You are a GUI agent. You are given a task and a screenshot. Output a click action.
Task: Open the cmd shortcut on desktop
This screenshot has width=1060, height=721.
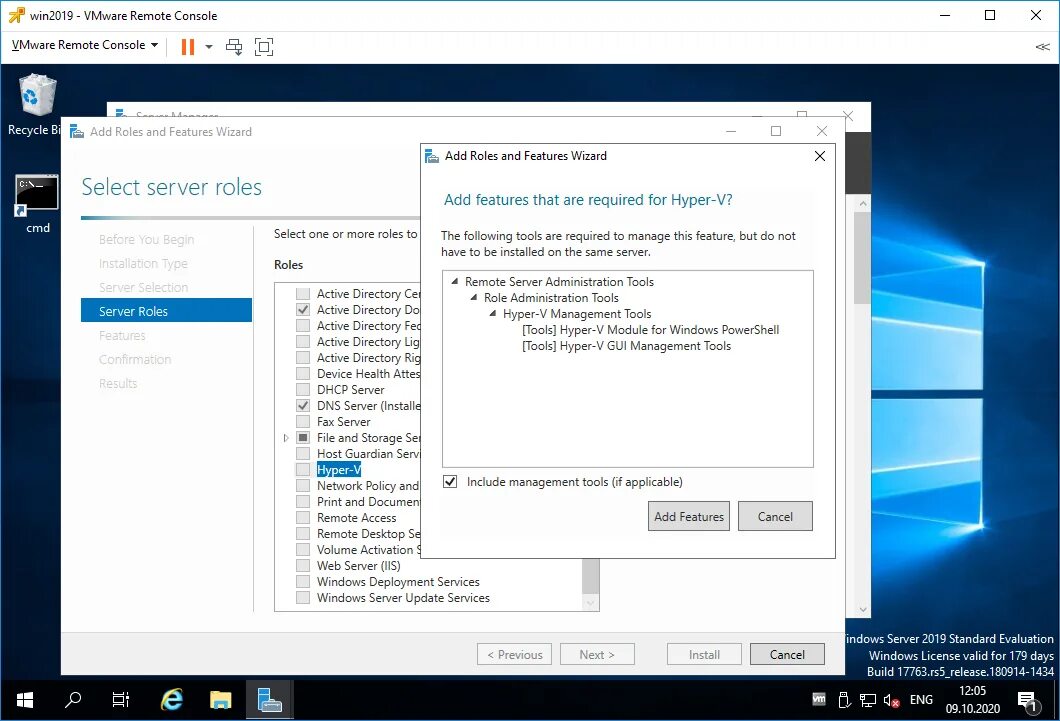coord(37,203)
